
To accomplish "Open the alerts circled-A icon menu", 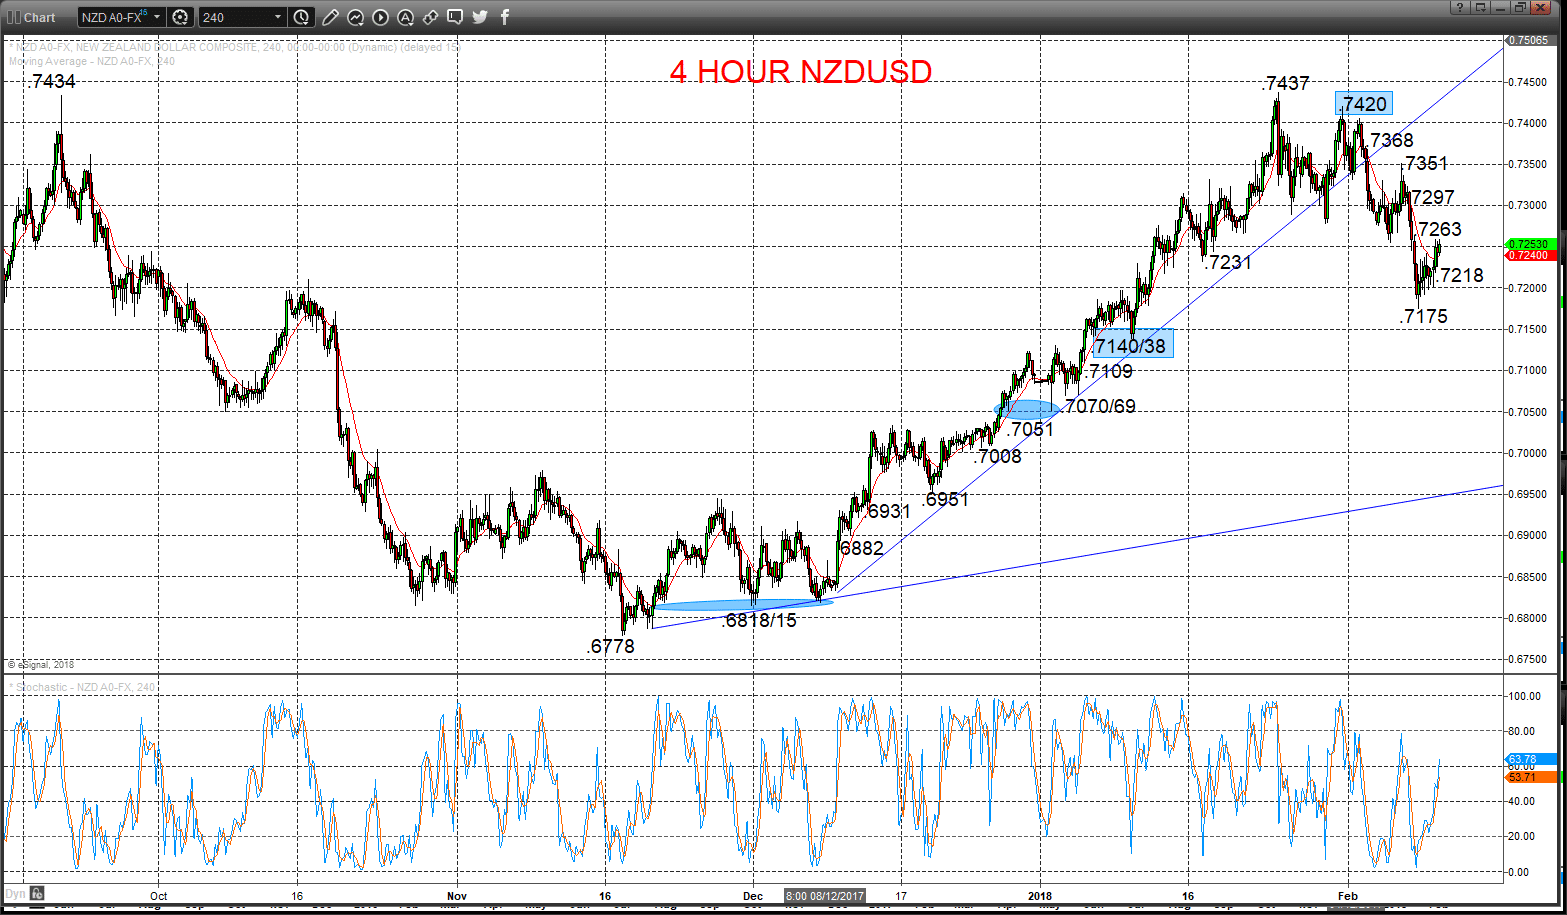I will point(405,17).
